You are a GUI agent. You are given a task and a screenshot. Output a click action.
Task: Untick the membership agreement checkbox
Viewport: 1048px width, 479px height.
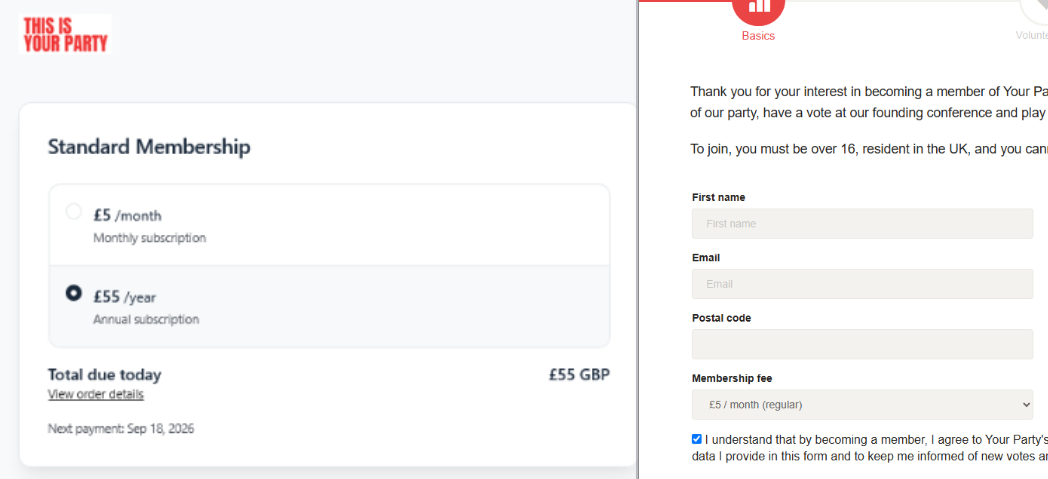[696, 439]
